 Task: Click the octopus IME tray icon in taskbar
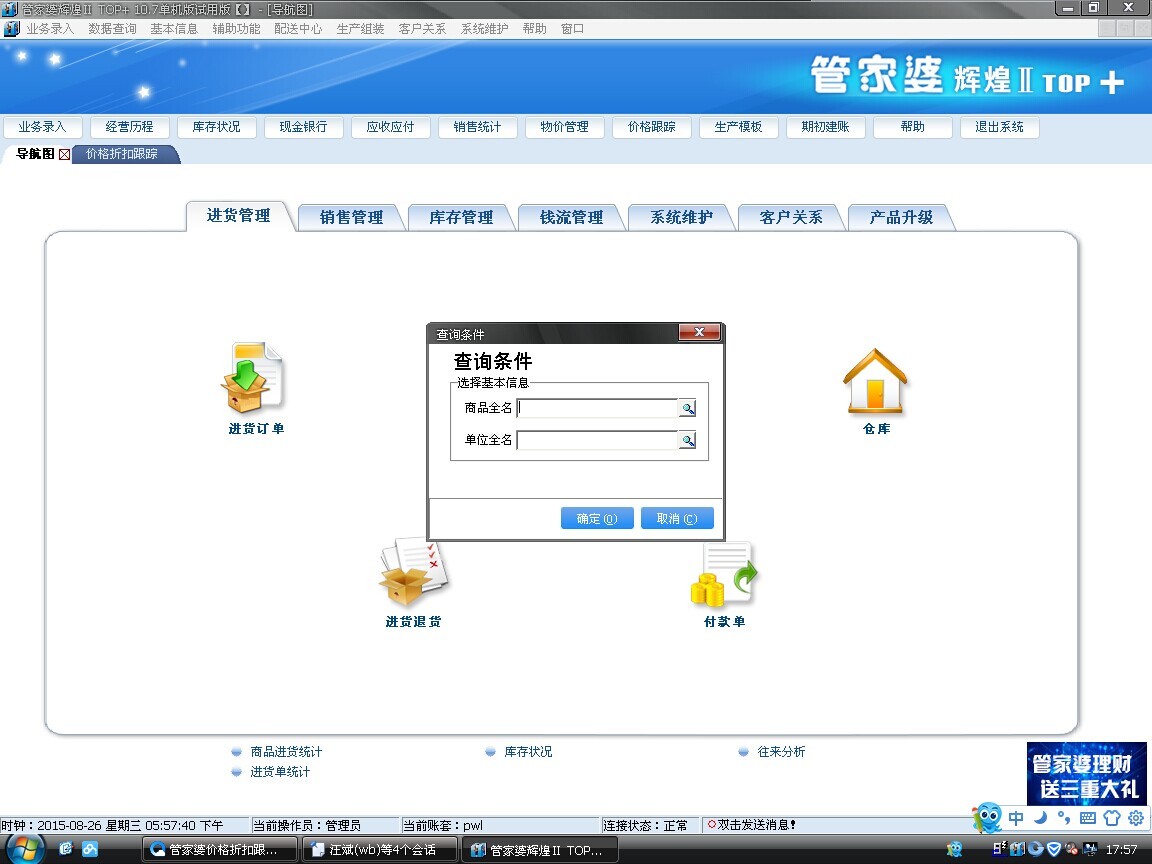(x=954, y=849)
